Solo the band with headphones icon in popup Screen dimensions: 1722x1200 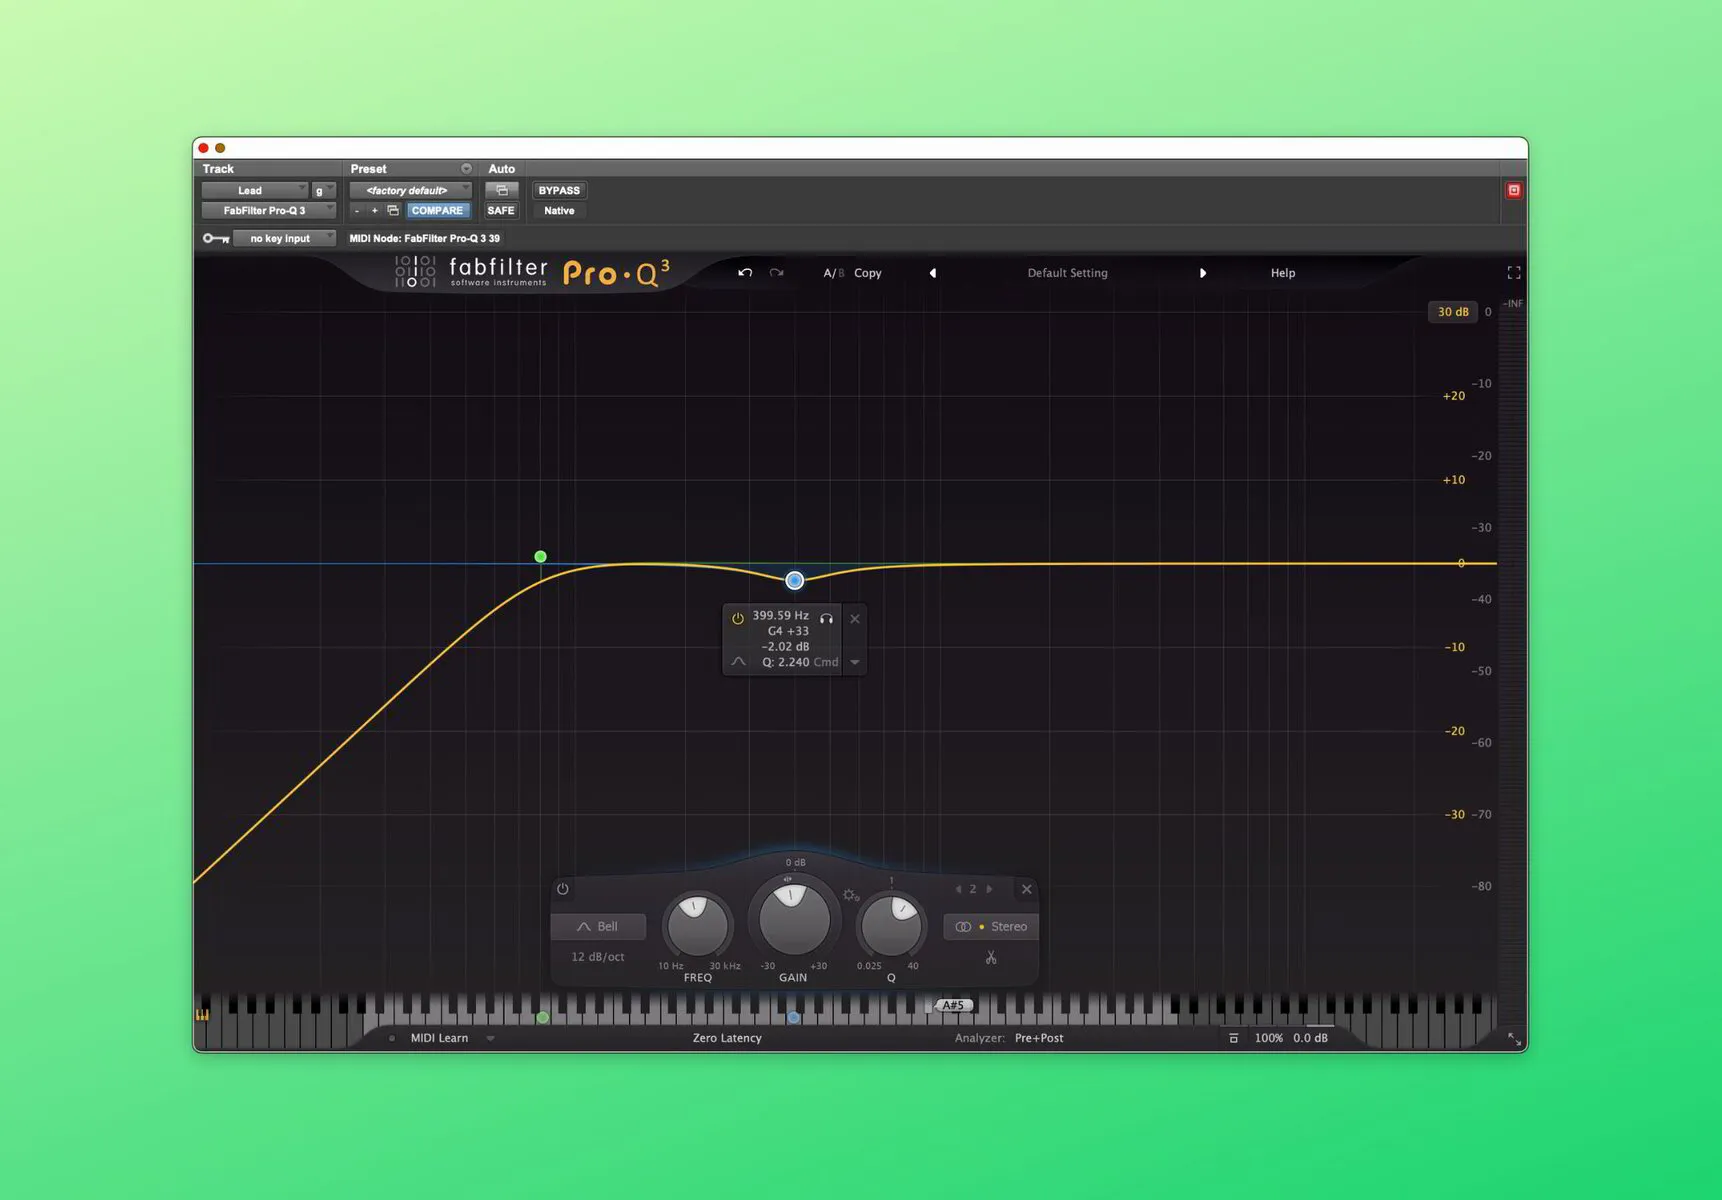point(827,618)
